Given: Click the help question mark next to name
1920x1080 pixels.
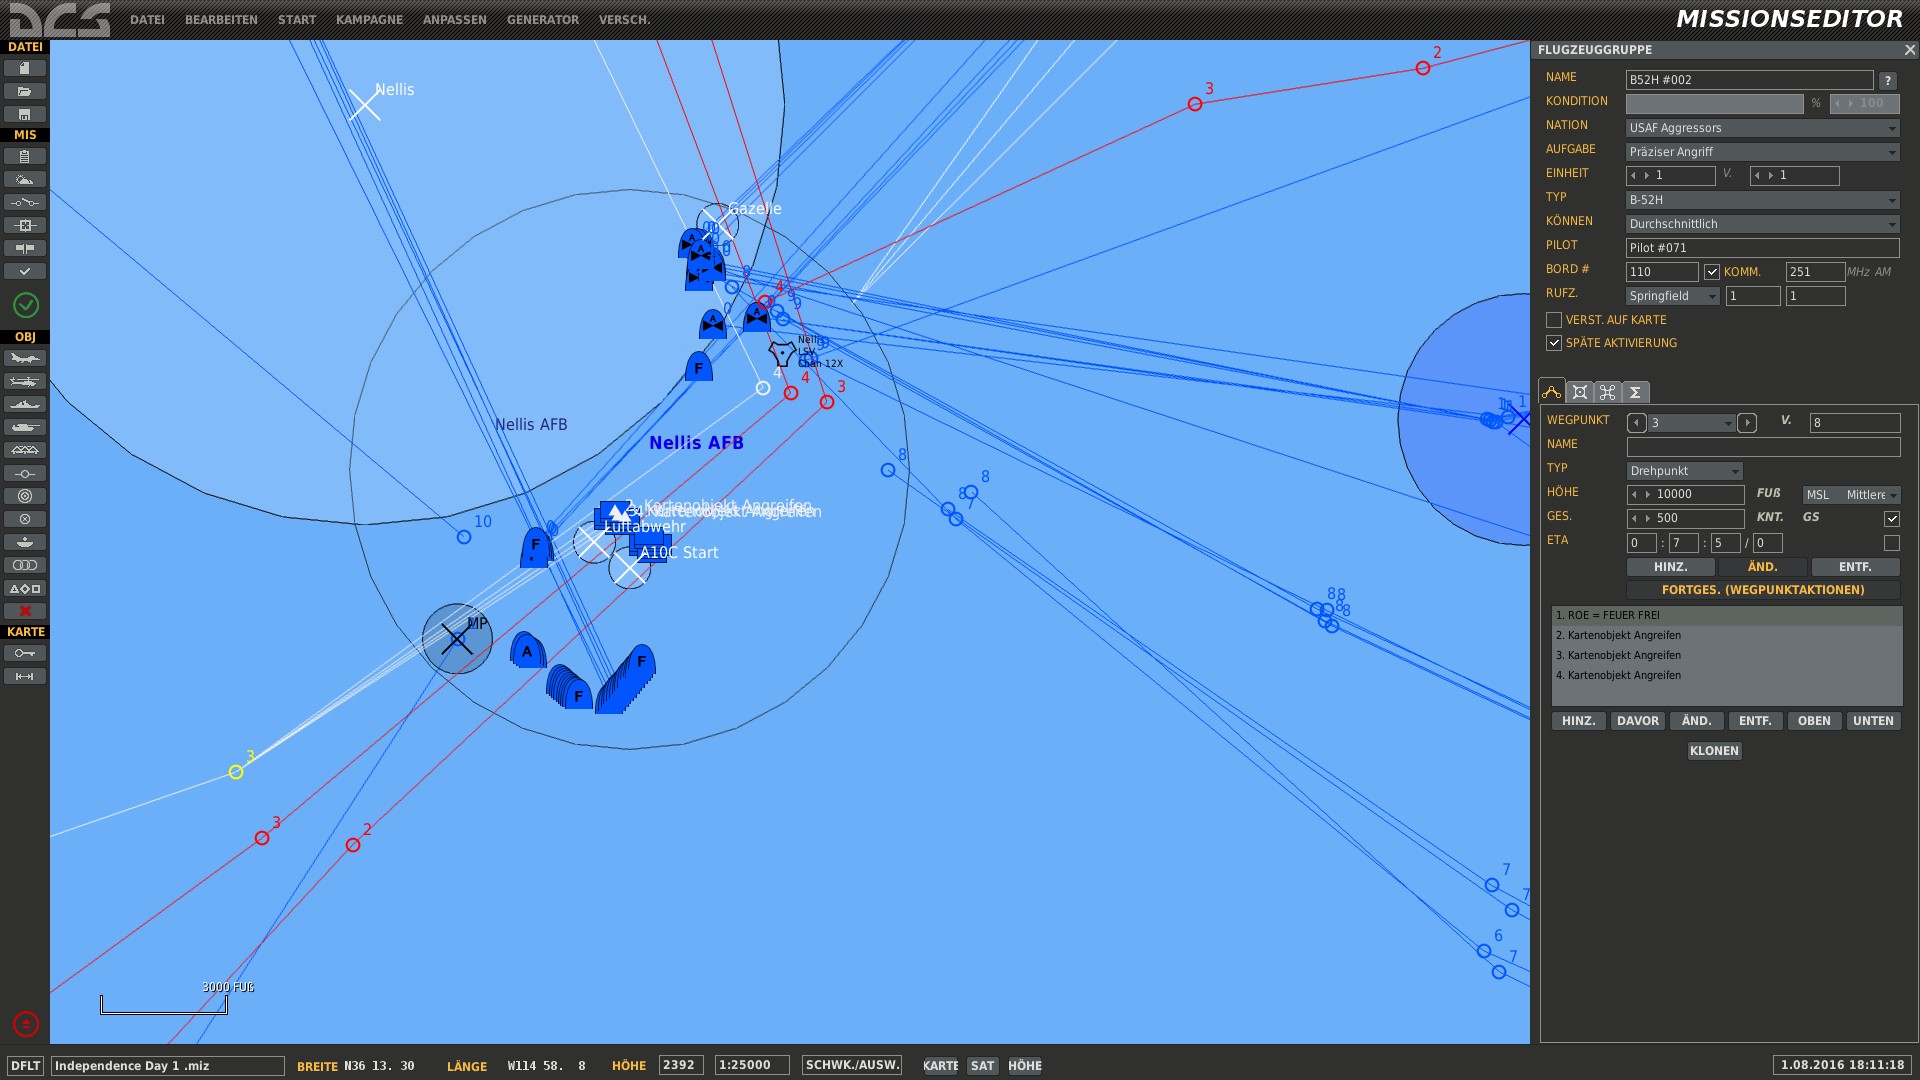Looking at the screenshot, I should 1888,81.
